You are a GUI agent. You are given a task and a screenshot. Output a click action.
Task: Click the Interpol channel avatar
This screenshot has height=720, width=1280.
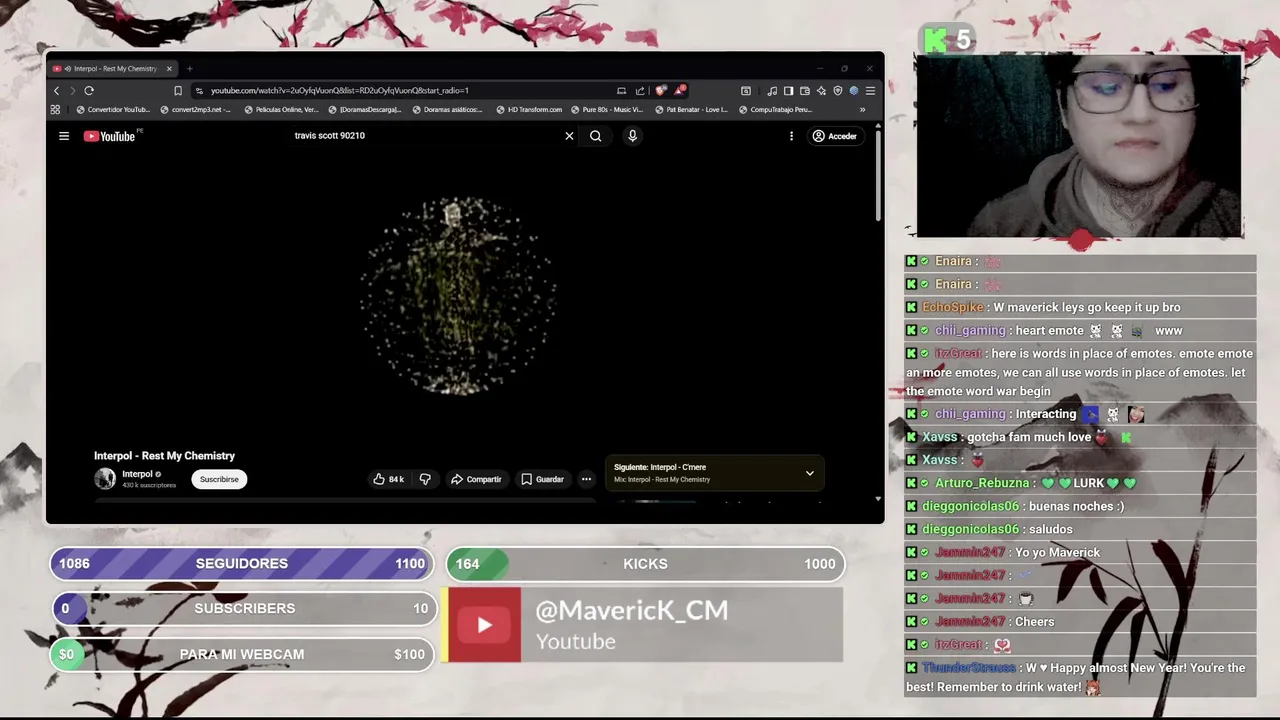point(105,479)
